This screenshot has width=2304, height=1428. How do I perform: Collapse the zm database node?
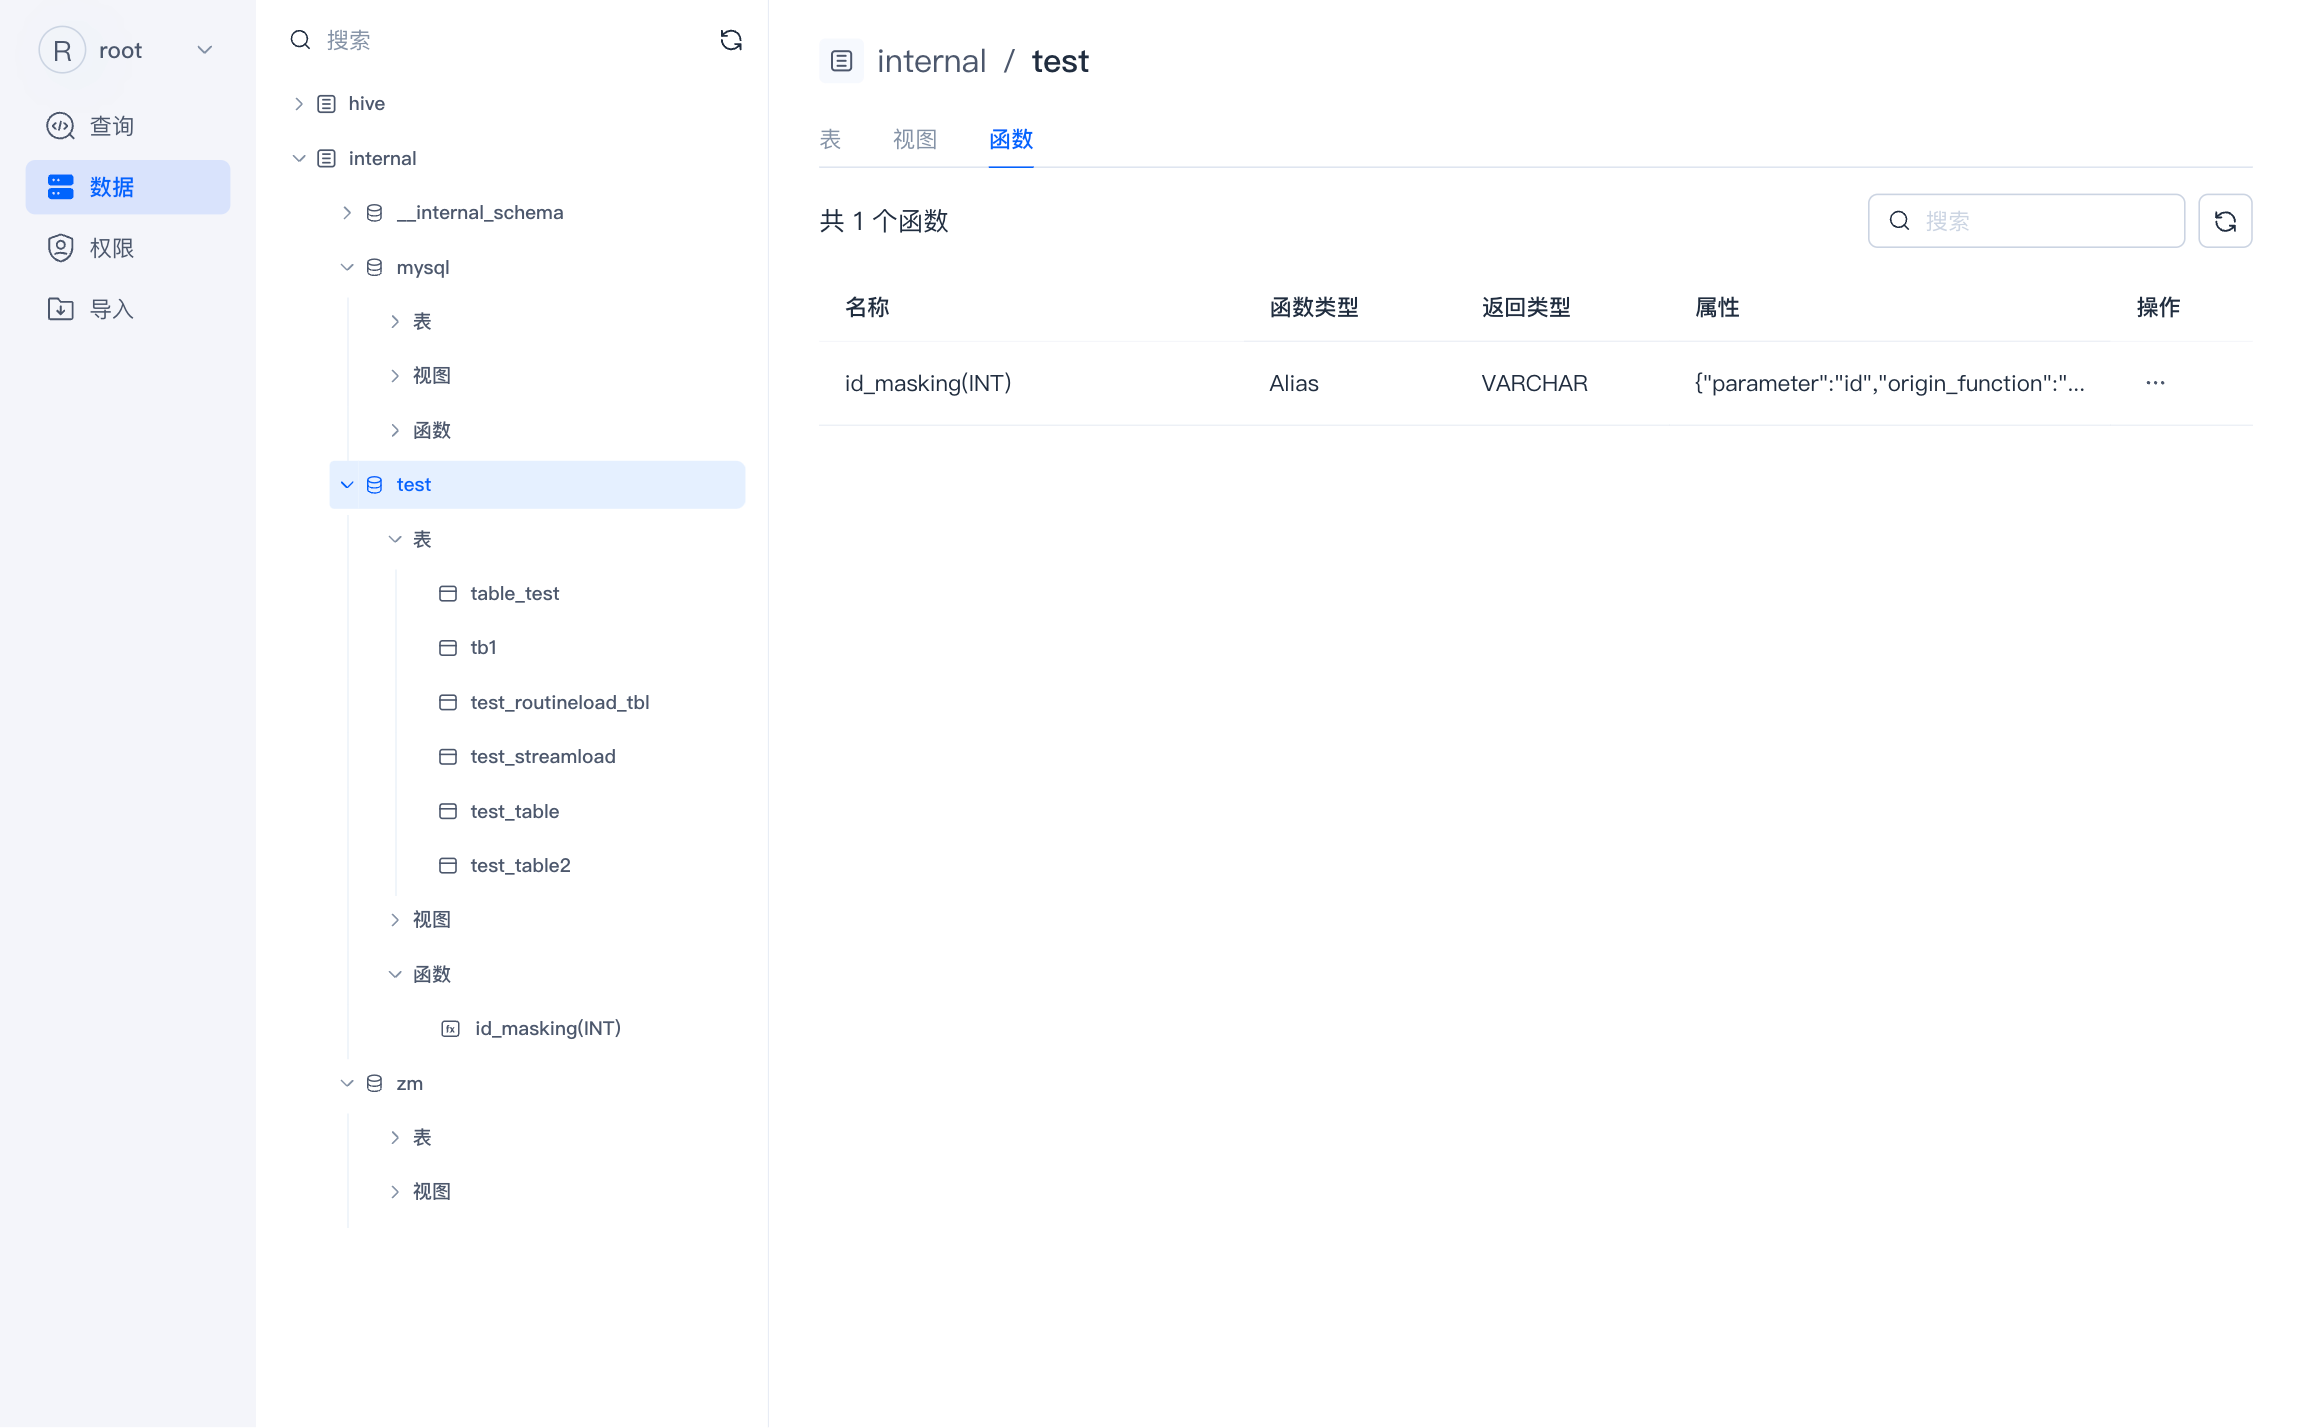point(347,1083)
